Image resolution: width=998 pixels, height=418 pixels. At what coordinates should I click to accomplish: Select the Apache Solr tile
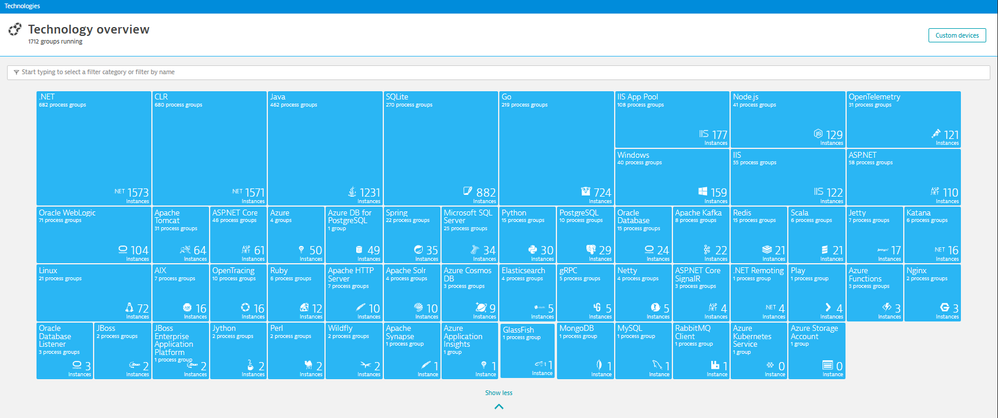[x=412, y=293]
